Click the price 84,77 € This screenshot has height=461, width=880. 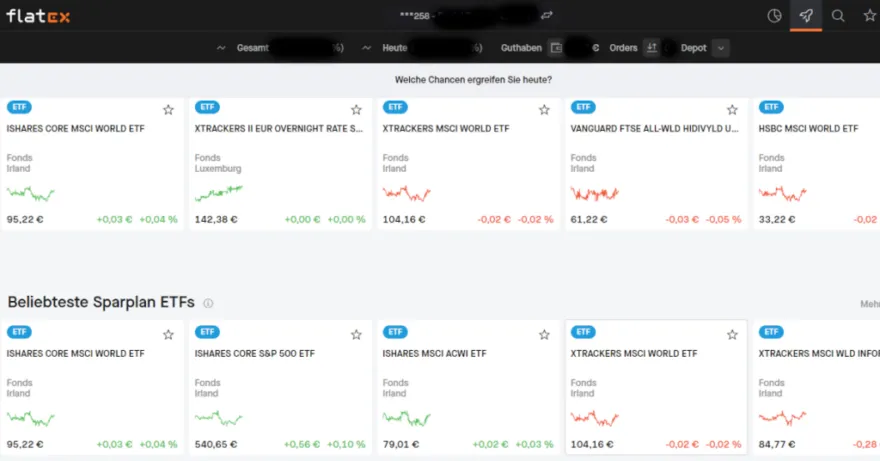coord(777,445)
